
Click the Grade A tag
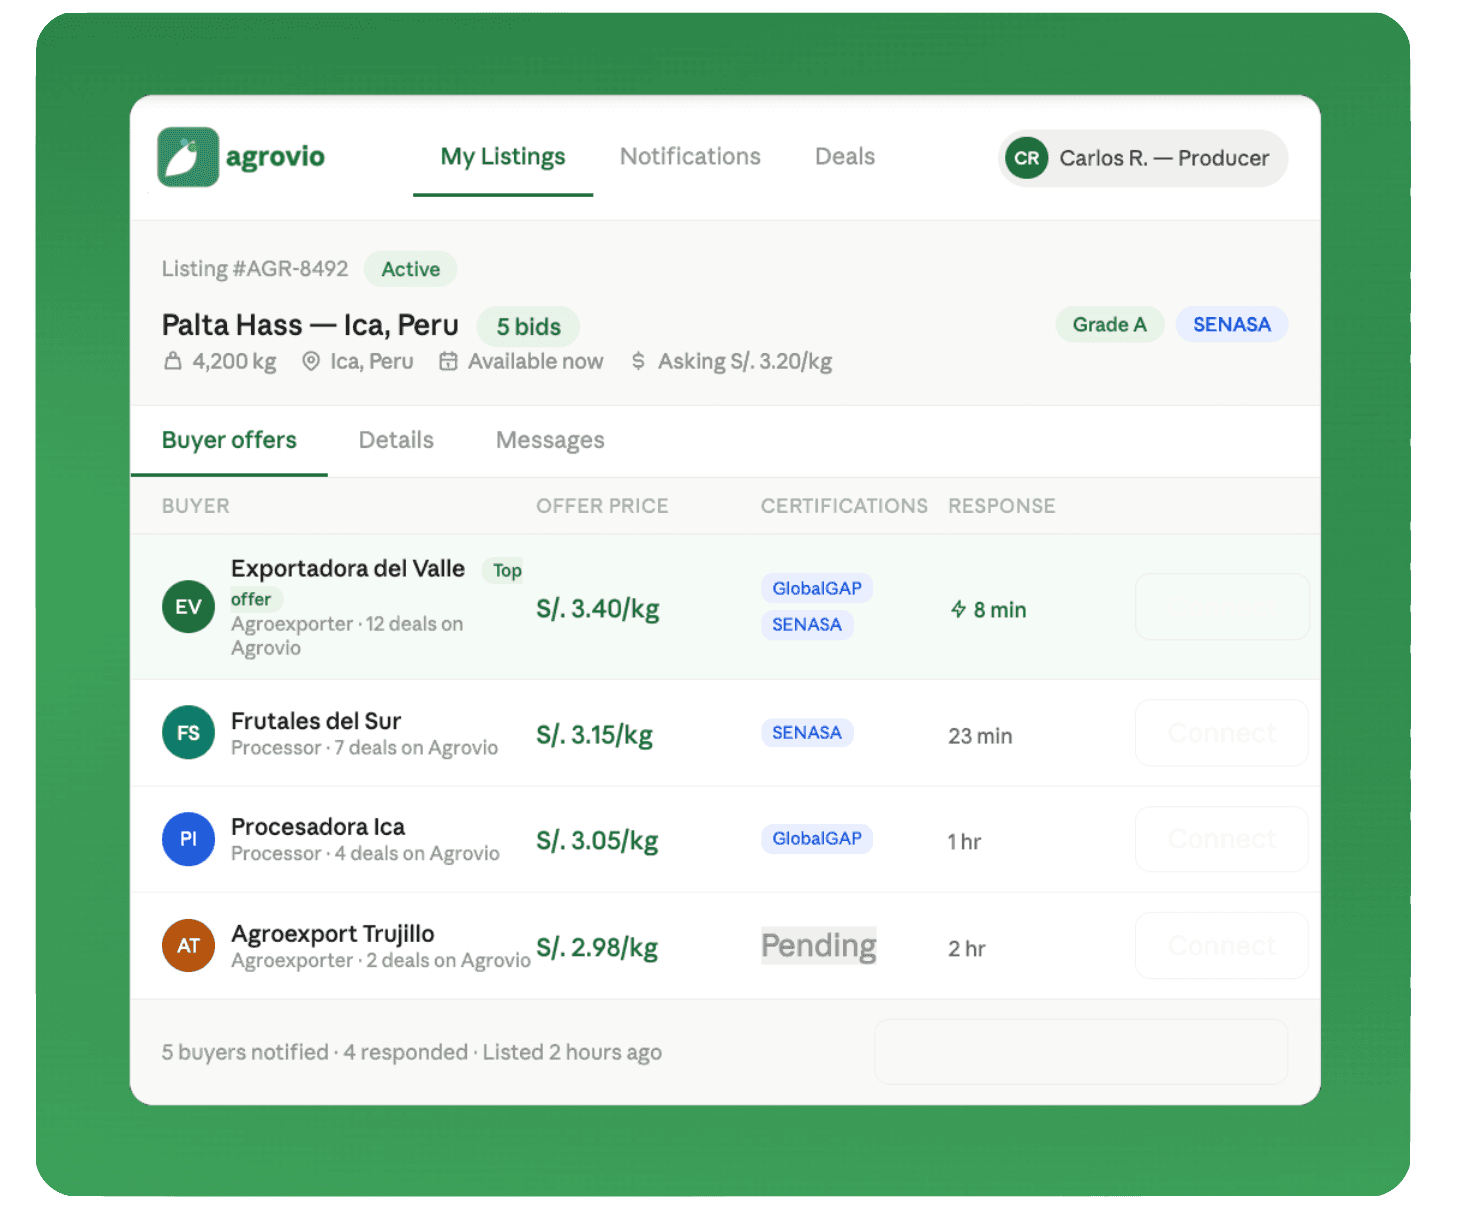1109,325
